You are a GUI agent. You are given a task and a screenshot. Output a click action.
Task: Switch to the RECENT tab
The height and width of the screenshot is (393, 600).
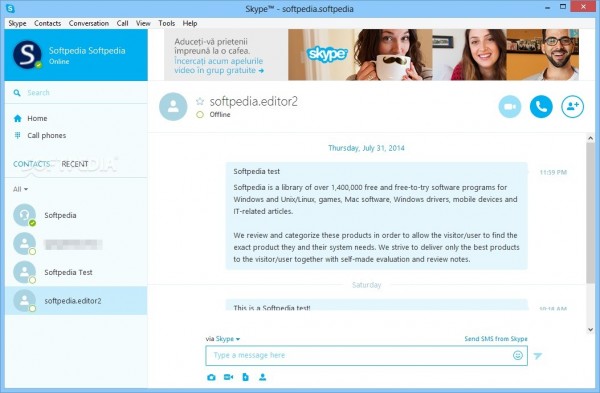click(75, 164)
